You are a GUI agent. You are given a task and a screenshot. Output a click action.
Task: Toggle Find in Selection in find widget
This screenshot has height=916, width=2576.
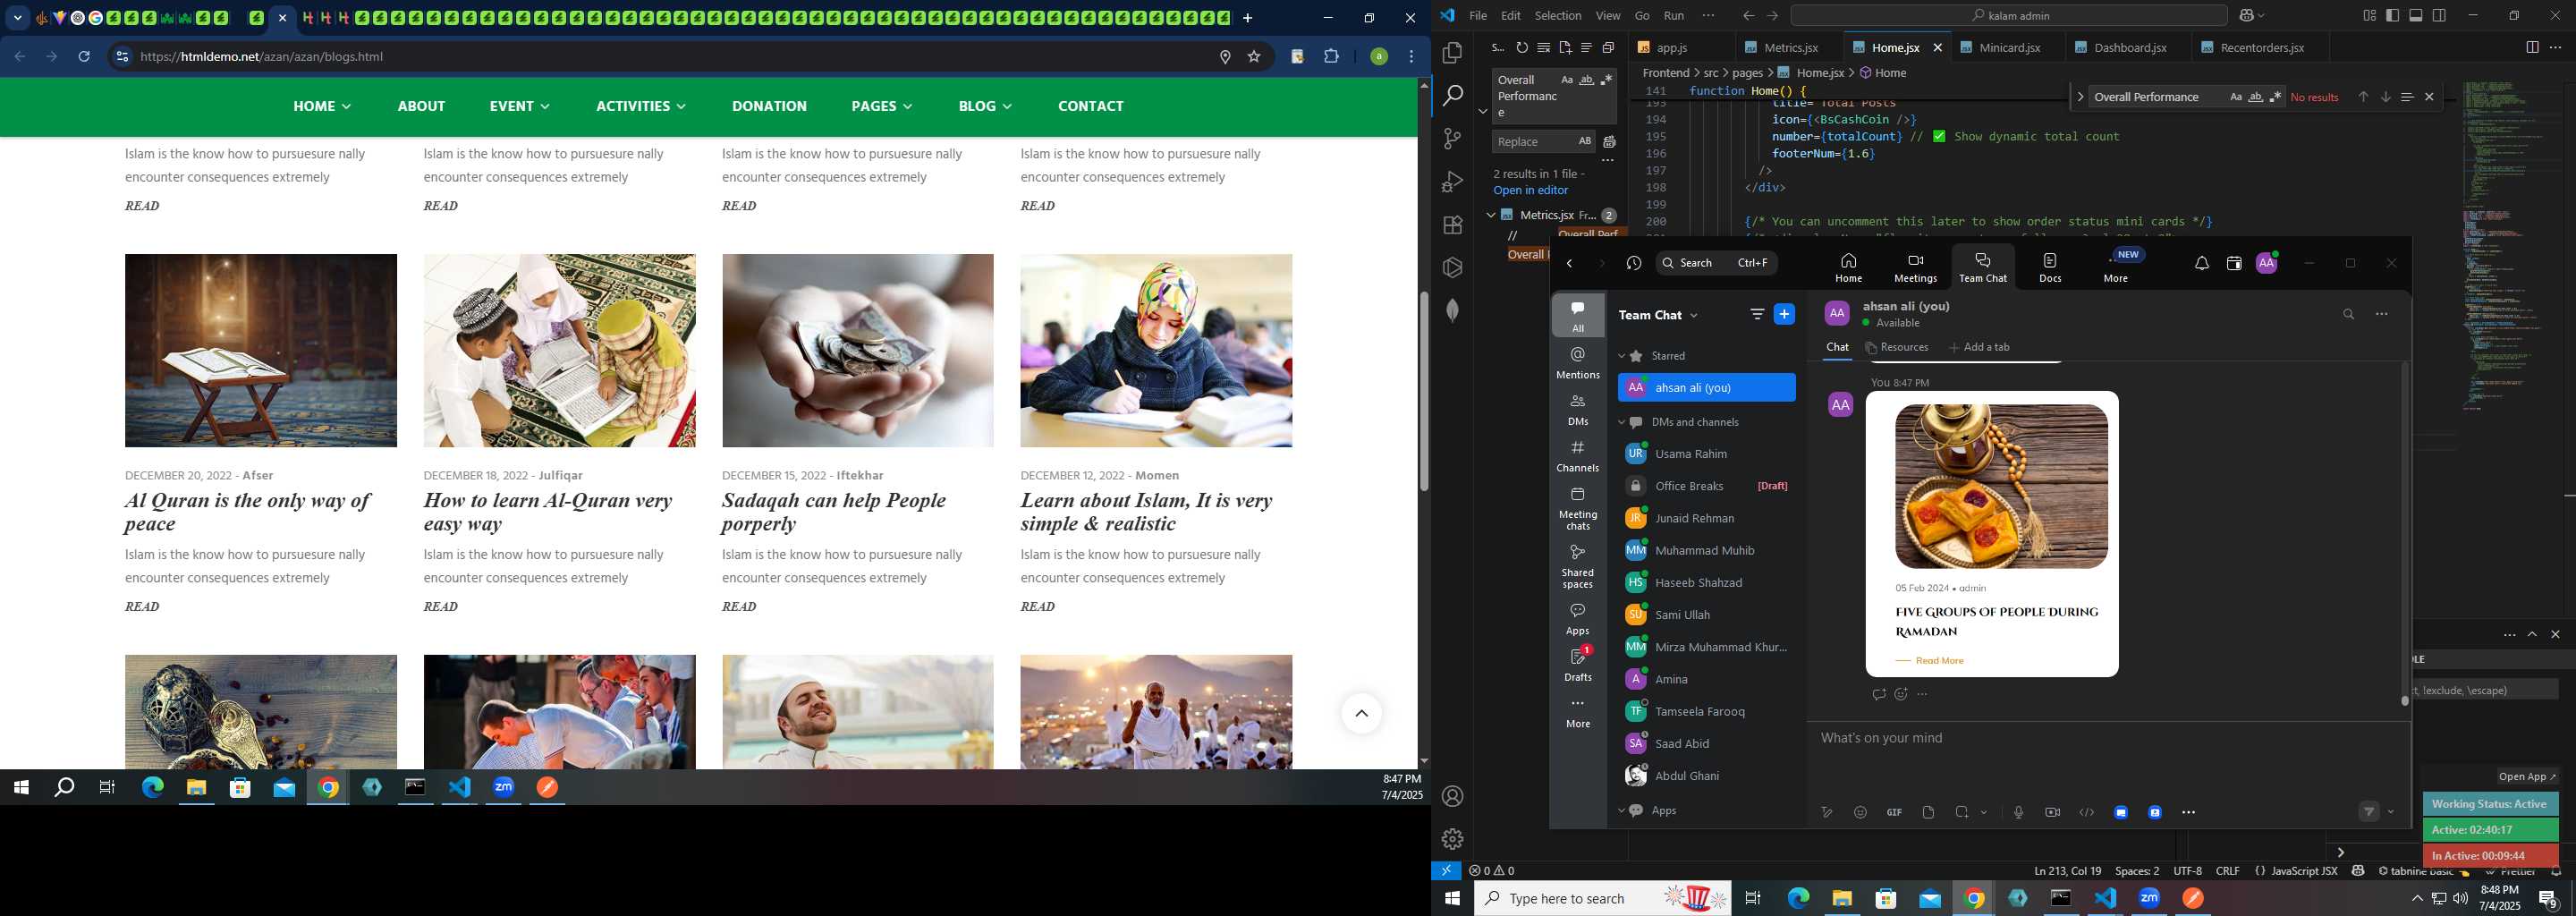point(2407,97)
